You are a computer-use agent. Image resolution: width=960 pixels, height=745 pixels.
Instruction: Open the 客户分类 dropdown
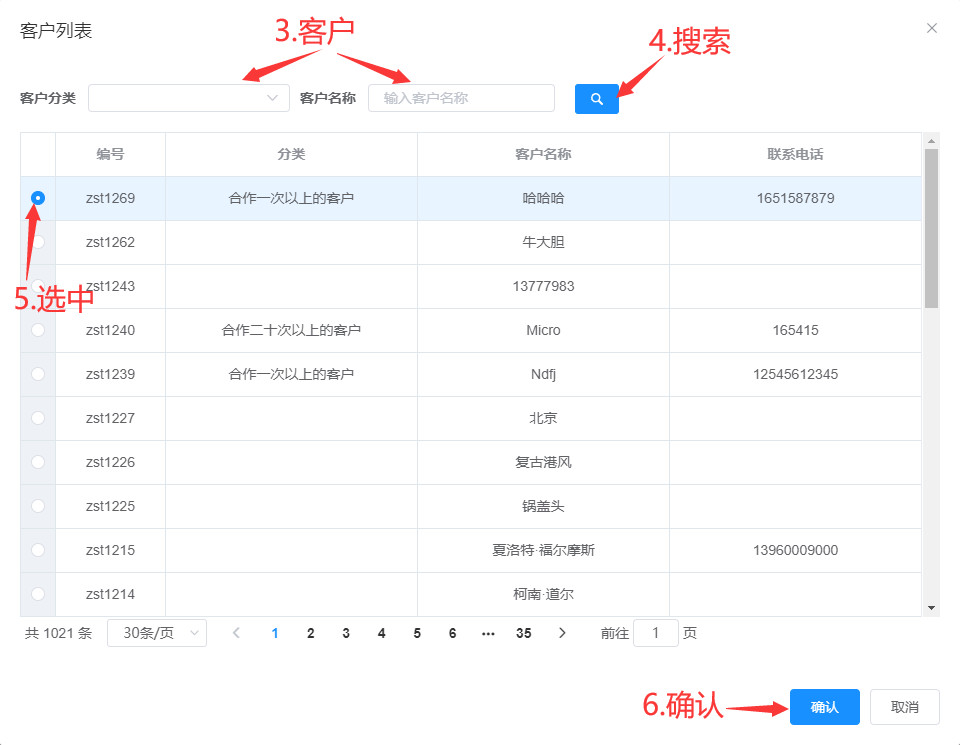pyautogui.click(x=189, y=98)
